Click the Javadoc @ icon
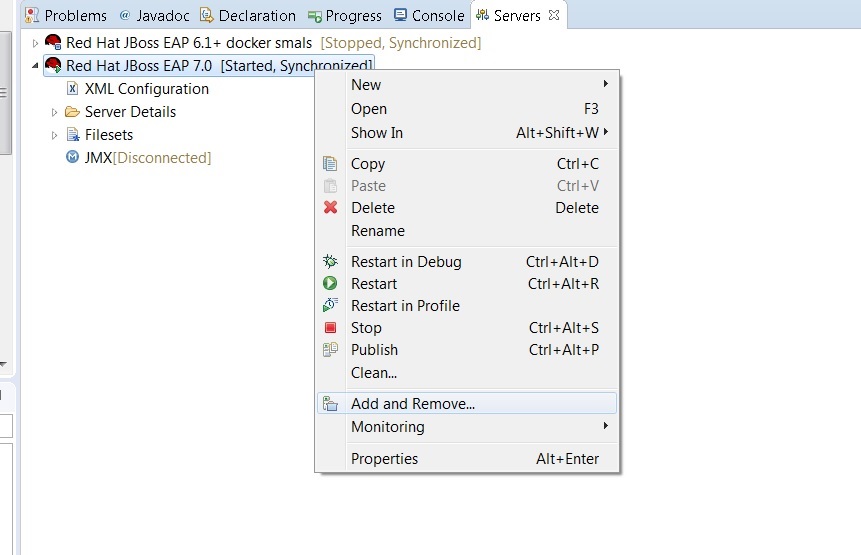 point(125,15)
